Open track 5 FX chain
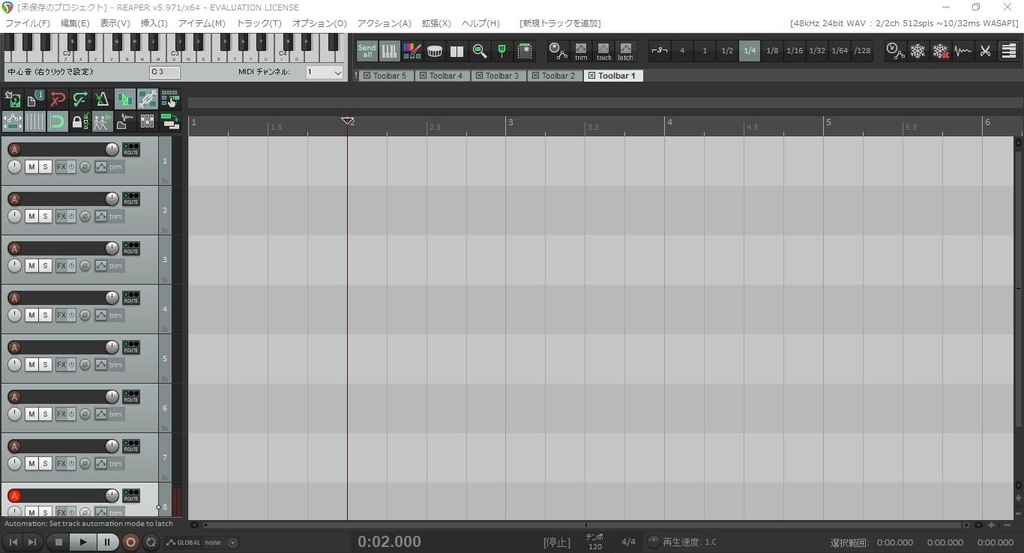 point(61,364)
